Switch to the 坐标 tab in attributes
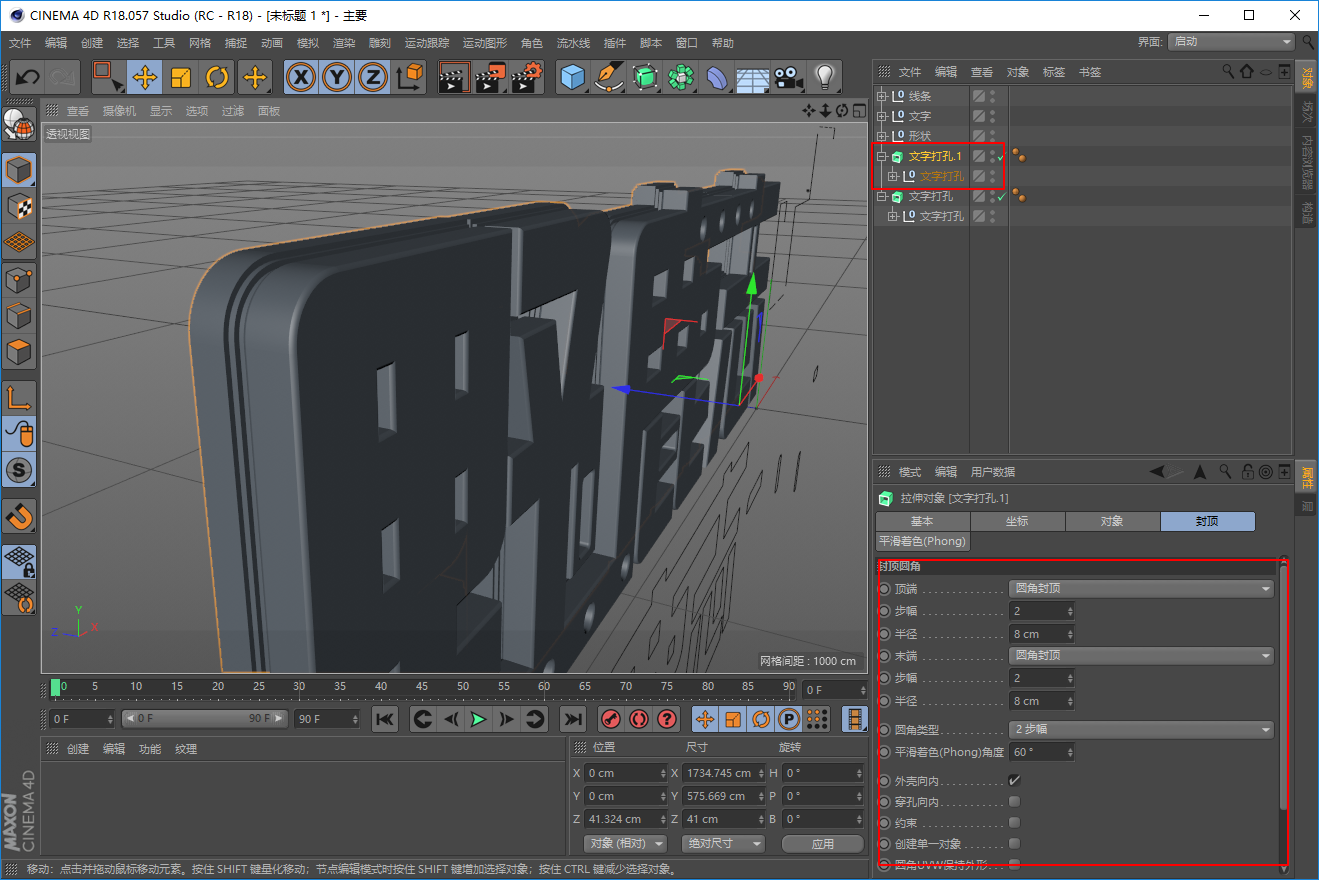The height and width of the screenshot is (880, 1319). click(1018, 521)
